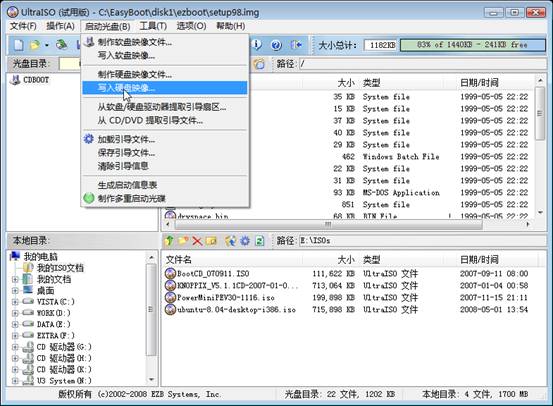Click the ubuntu-8.04-desktop-i386.iso file icon
This screenshot has height=406, width=553.
[170, 309]
